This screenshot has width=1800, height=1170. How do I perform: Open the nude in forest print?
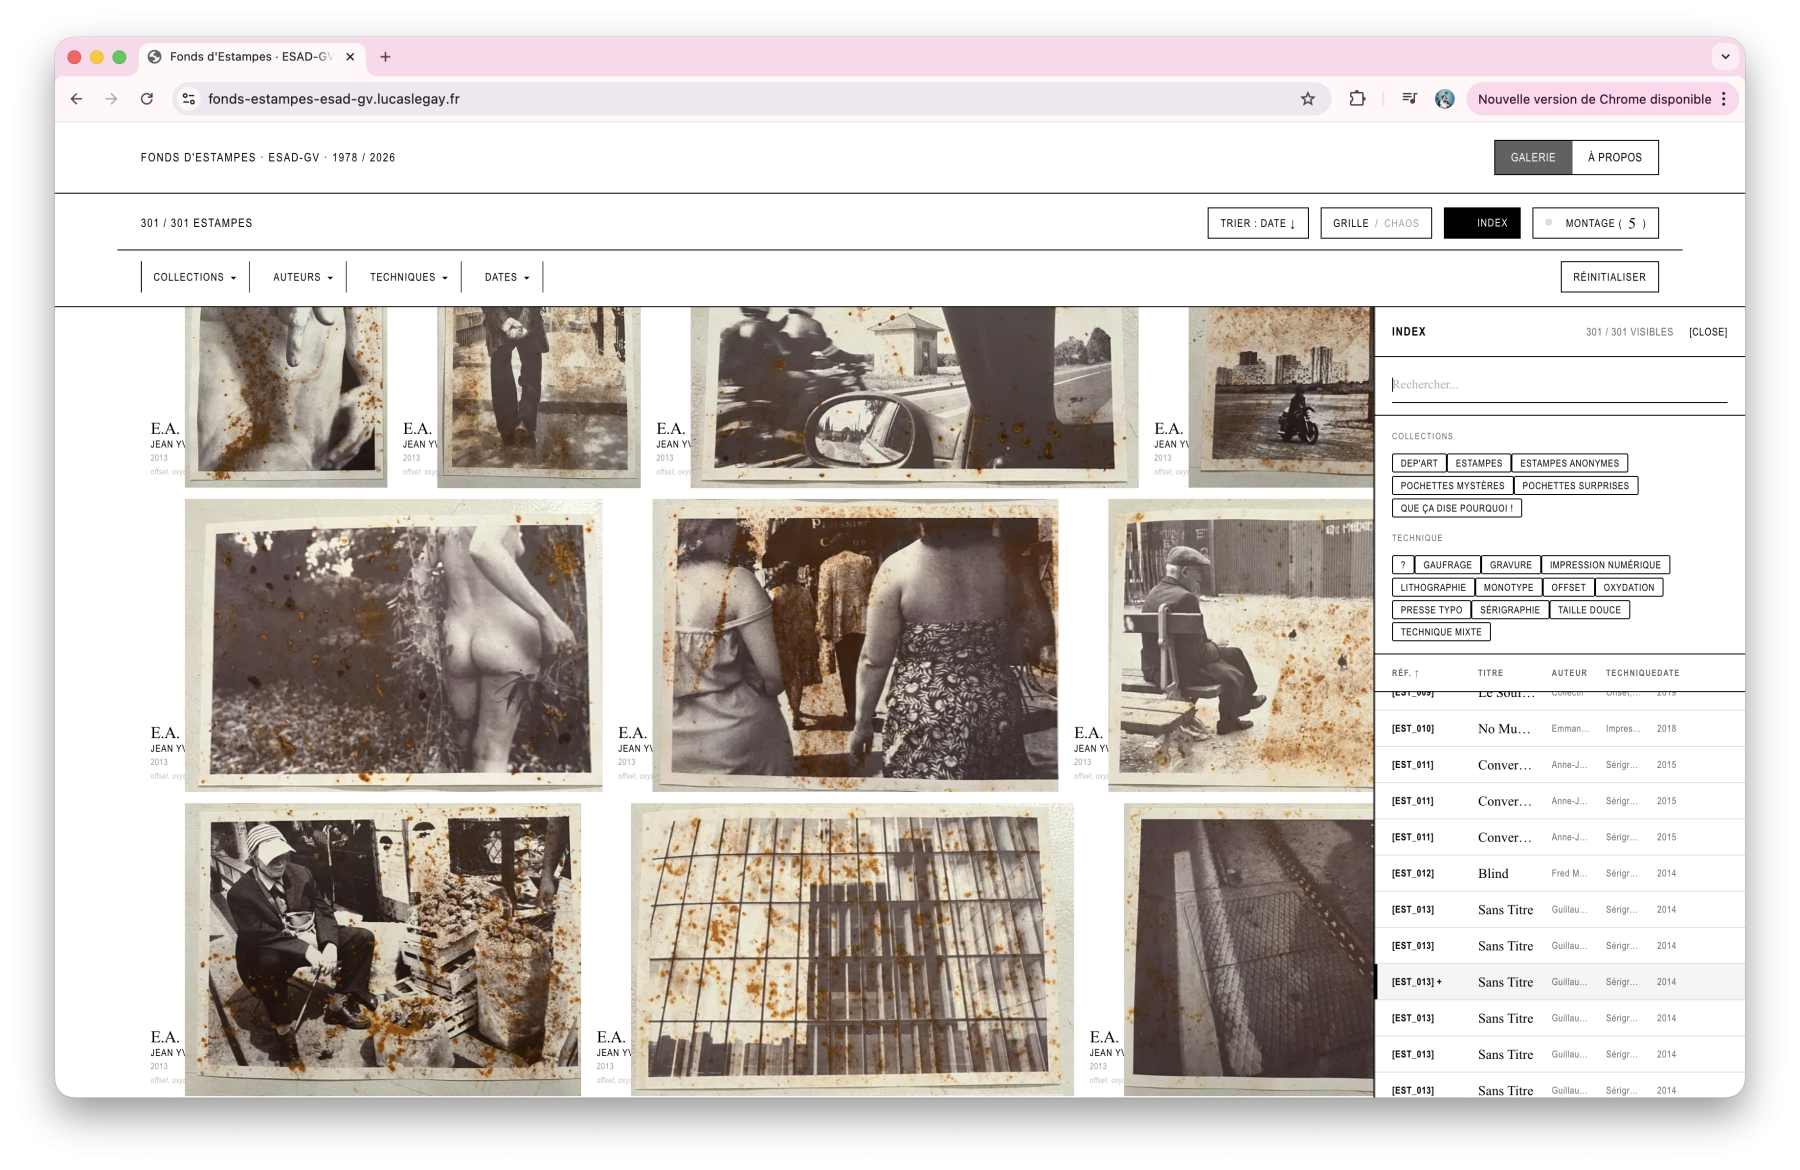tap(394, 645)
